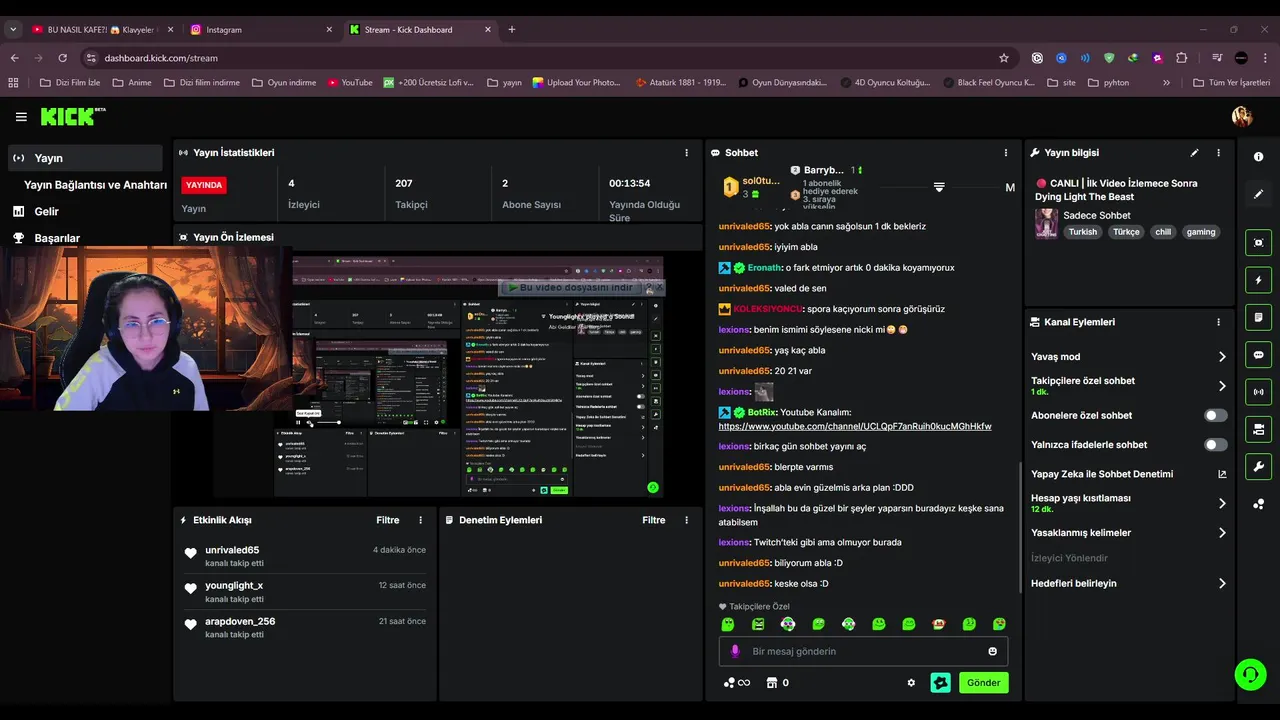Open the YouTube bookmark in bookmarks bar
This screenshot has width=1280, height=720.
(x=350, y=83)
